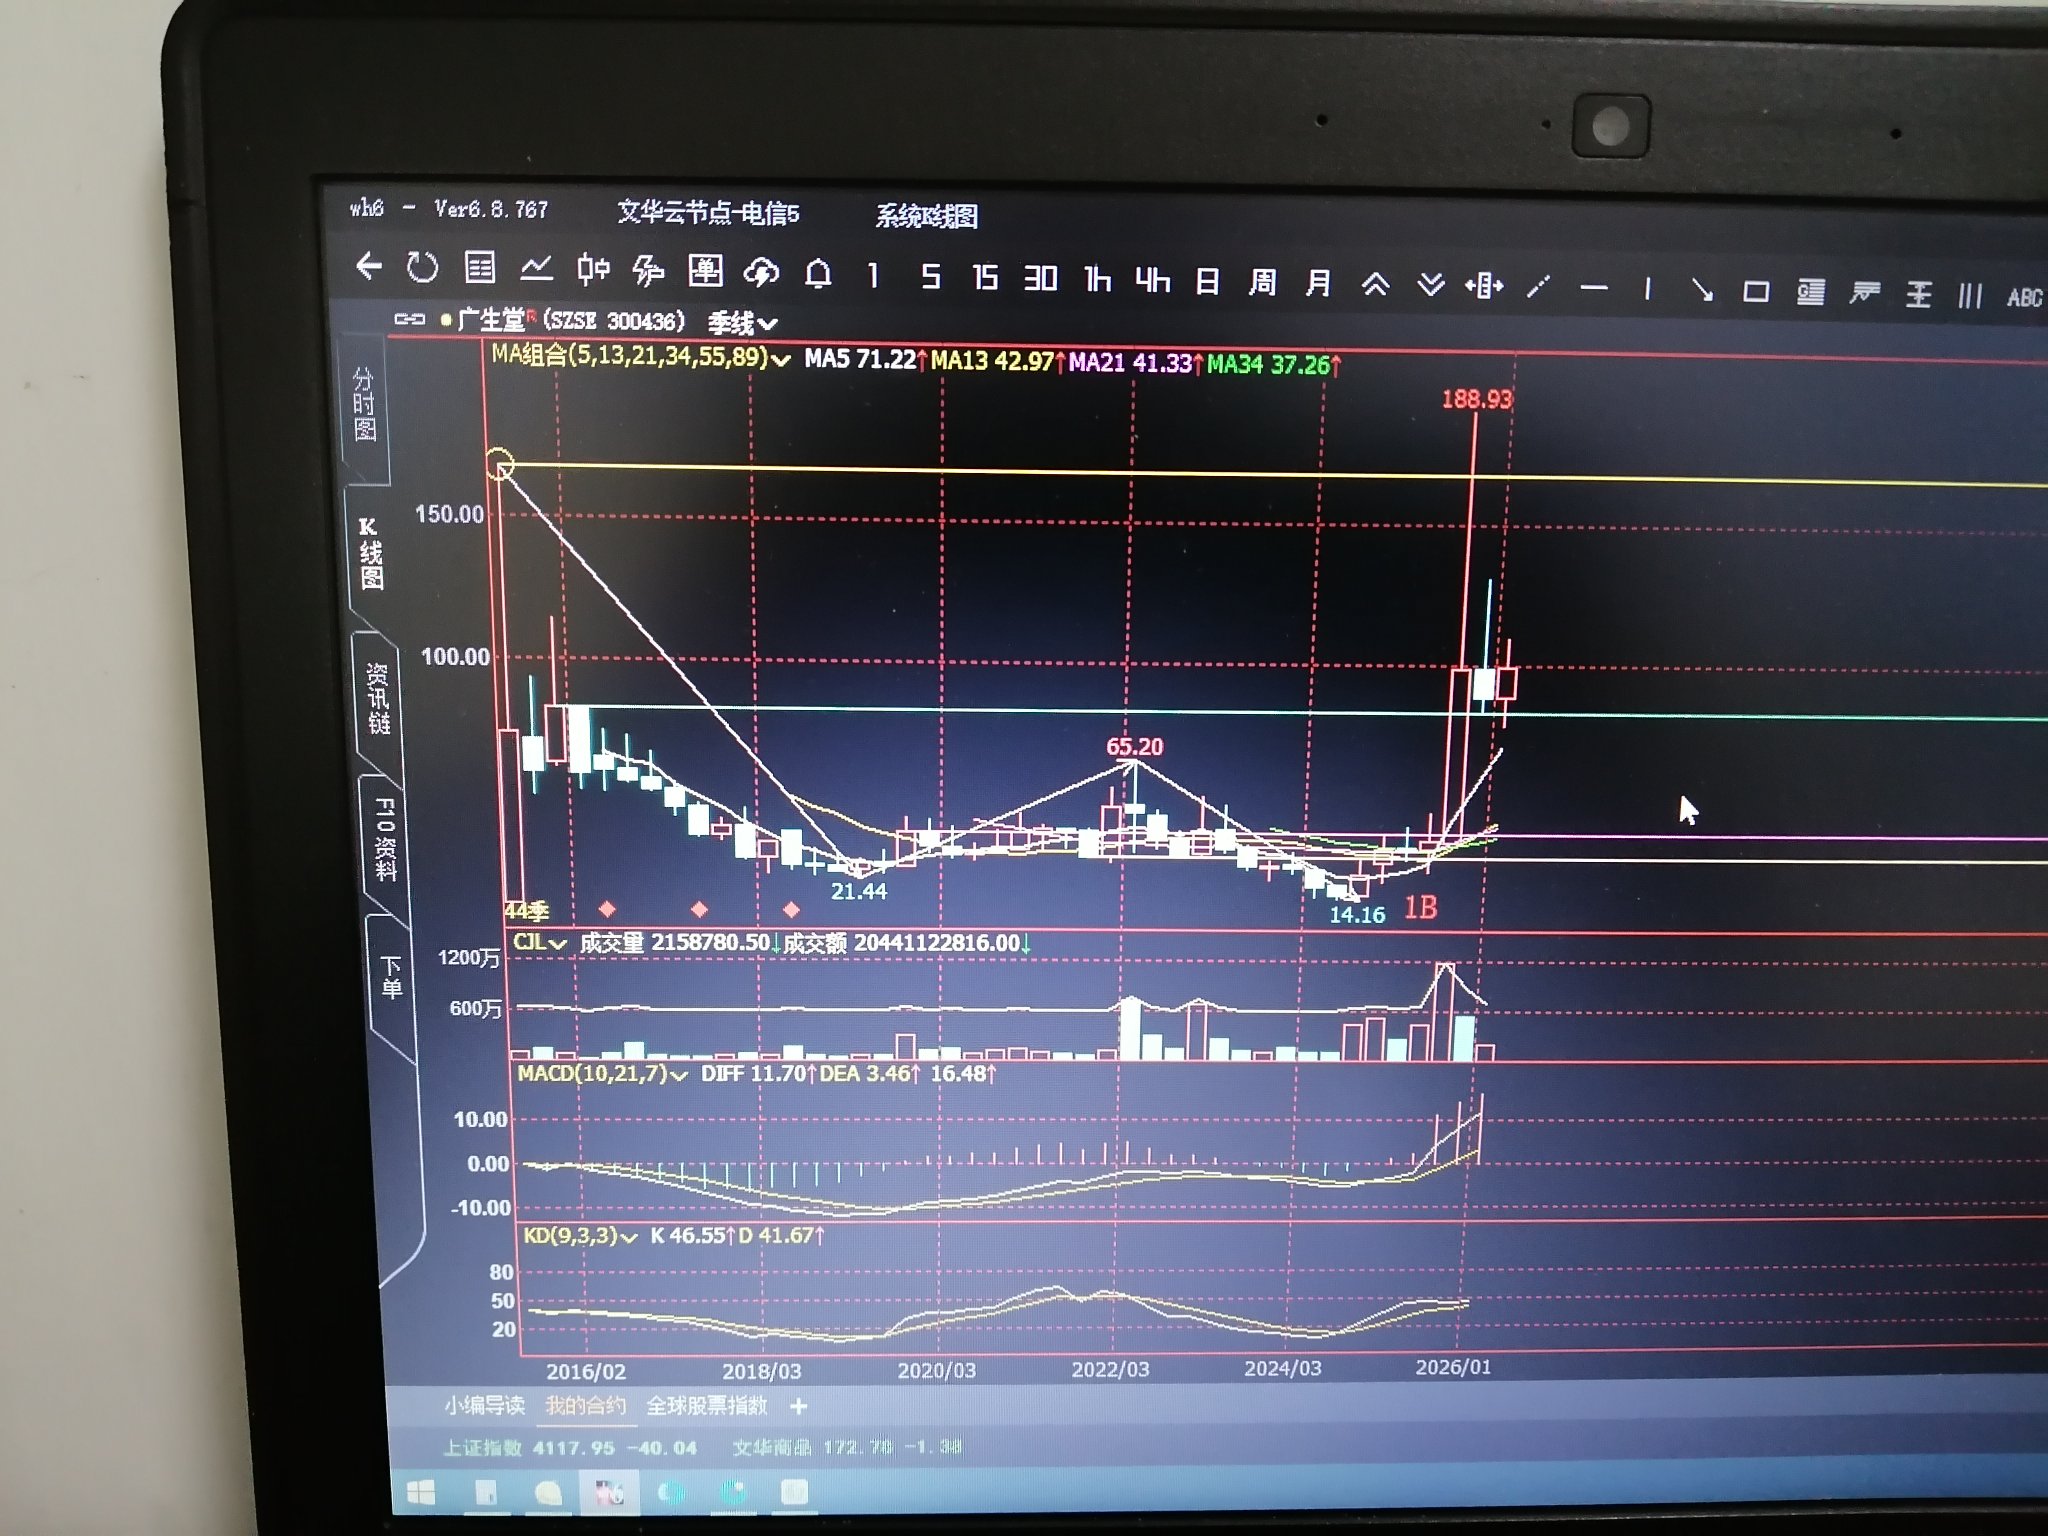Switch to 15-minute period
The image size is (2048, 1536).
pyautogui.click(x=985, y=277)
